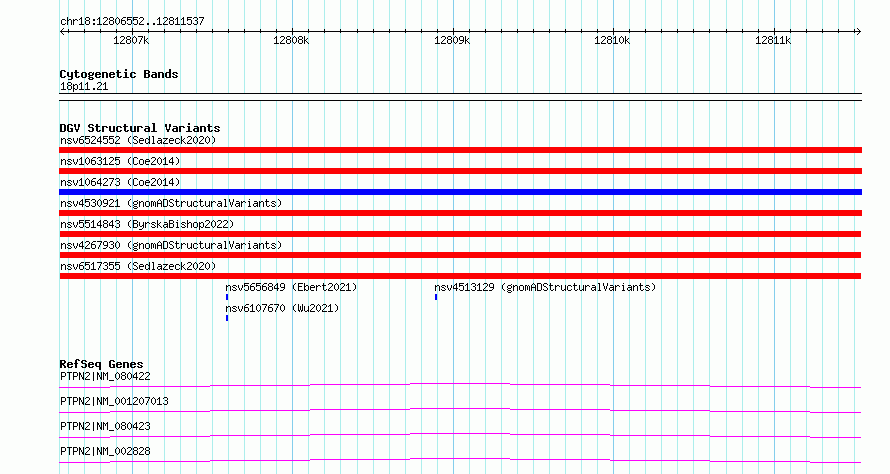Select the PTPN2|NM_002828 transcript label
The image size is (890, 474).
(105, 451)
